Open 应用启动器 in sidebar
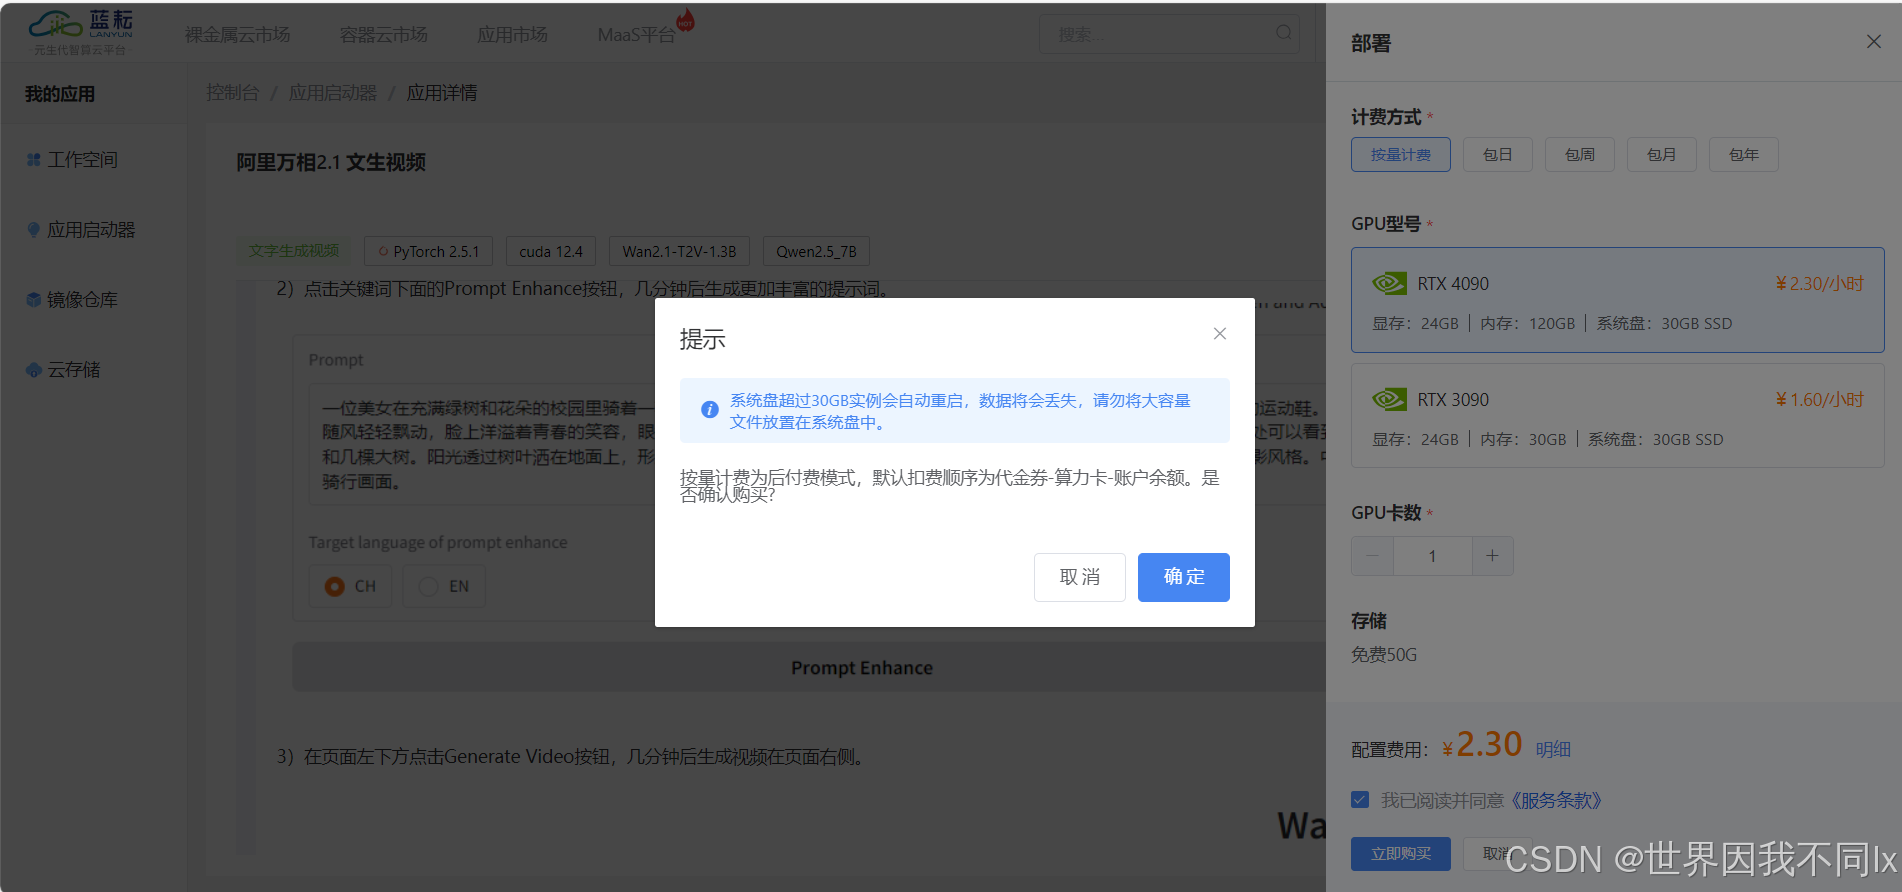 [x=91, y=230]
